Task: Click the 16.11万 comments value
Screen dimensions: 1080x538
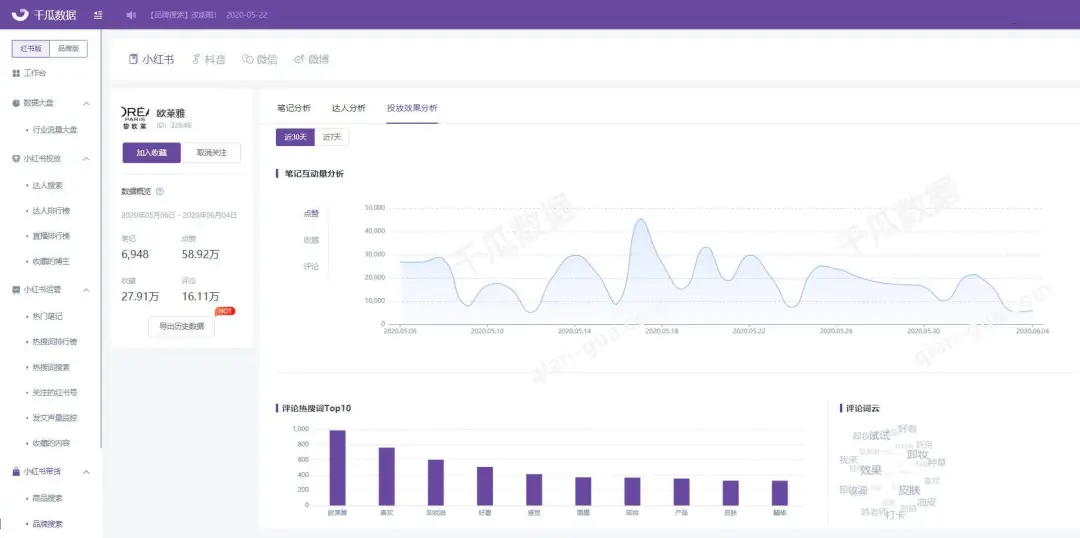Action: point(200,297)
